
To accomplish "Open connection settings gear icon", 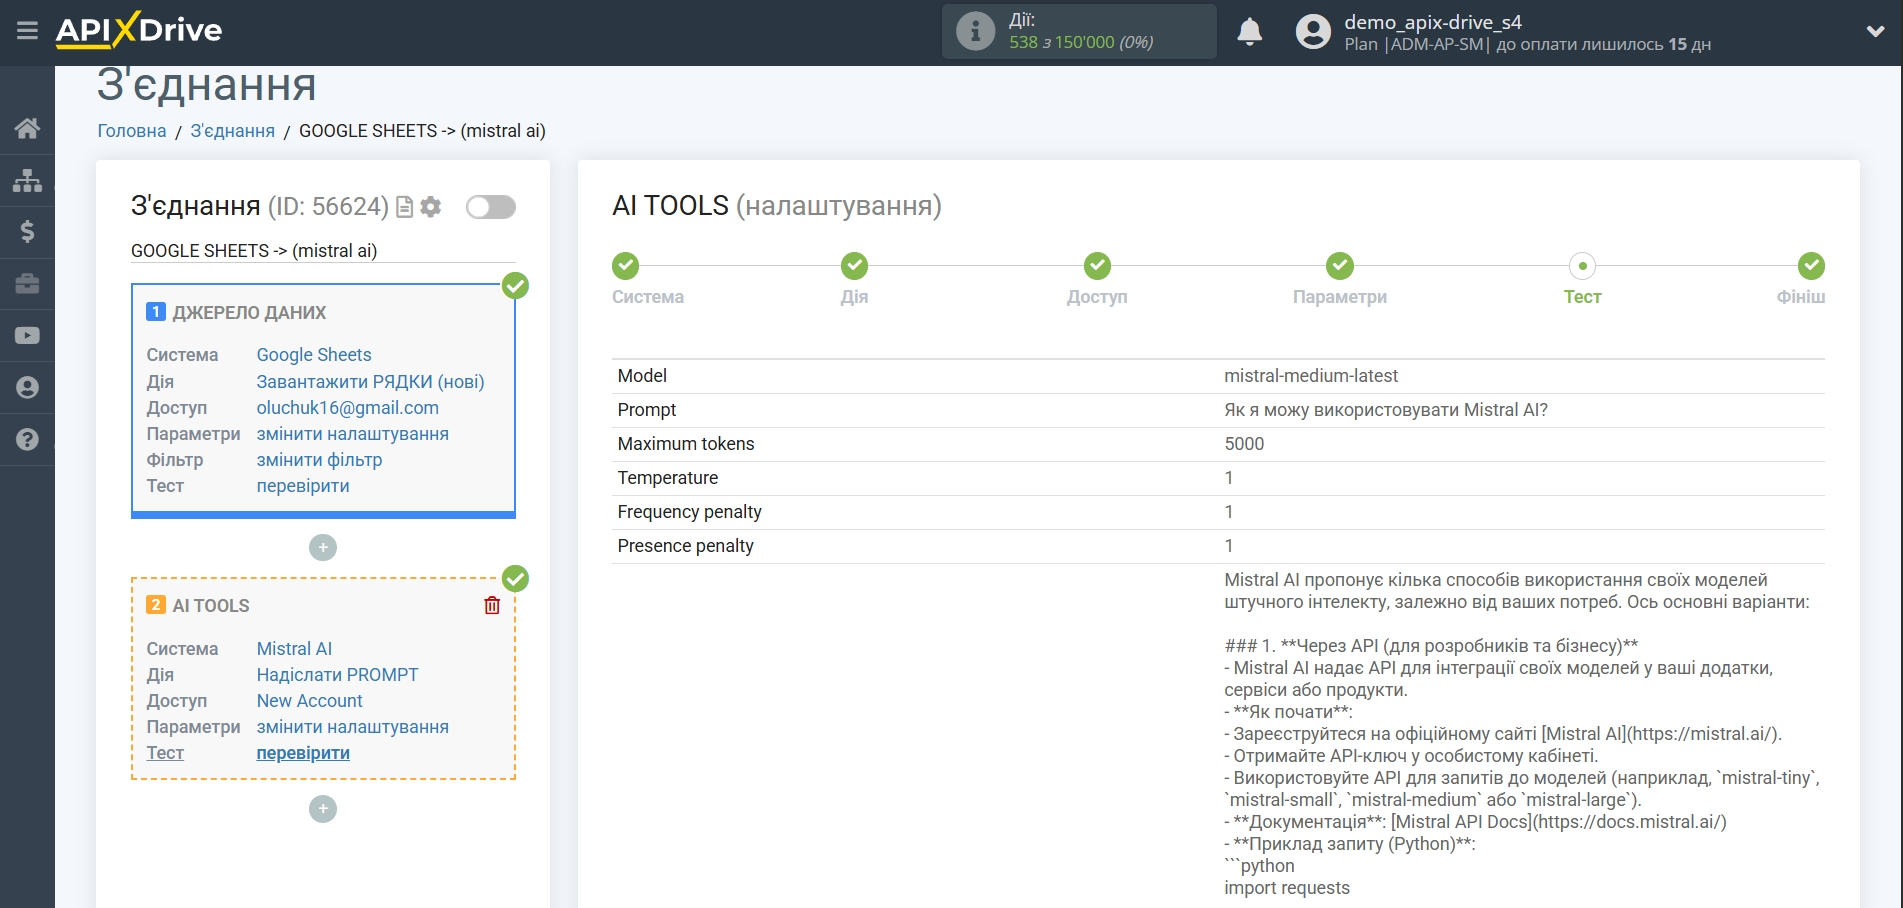I will pos(431,207).
